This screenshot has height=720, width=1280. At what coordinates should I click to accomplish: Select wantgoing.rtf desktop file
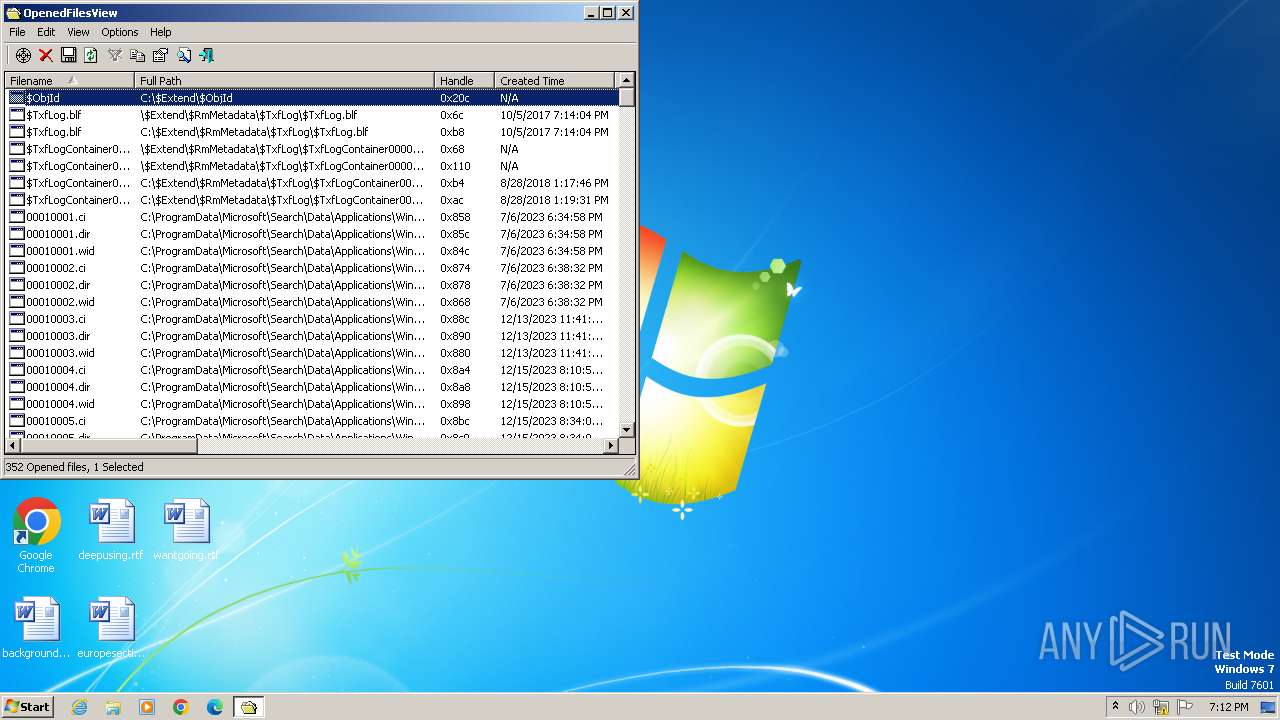[x=186, y=530]
